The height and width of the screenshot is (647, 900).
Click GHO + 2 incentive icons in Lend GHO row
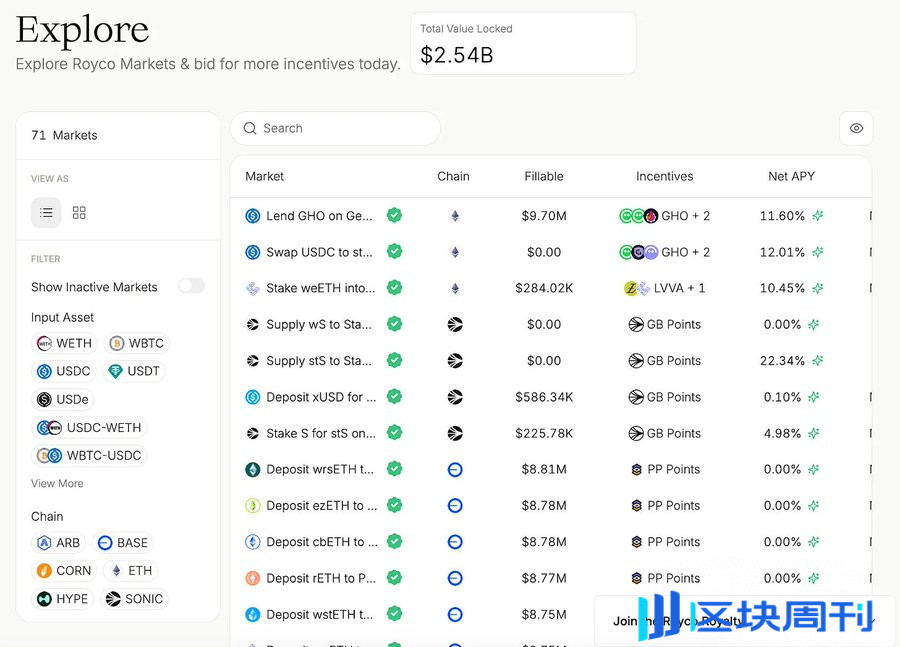[638, 216]
